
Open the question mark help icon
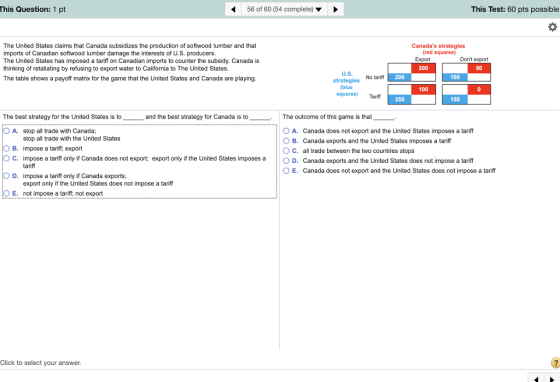[555, 363]
